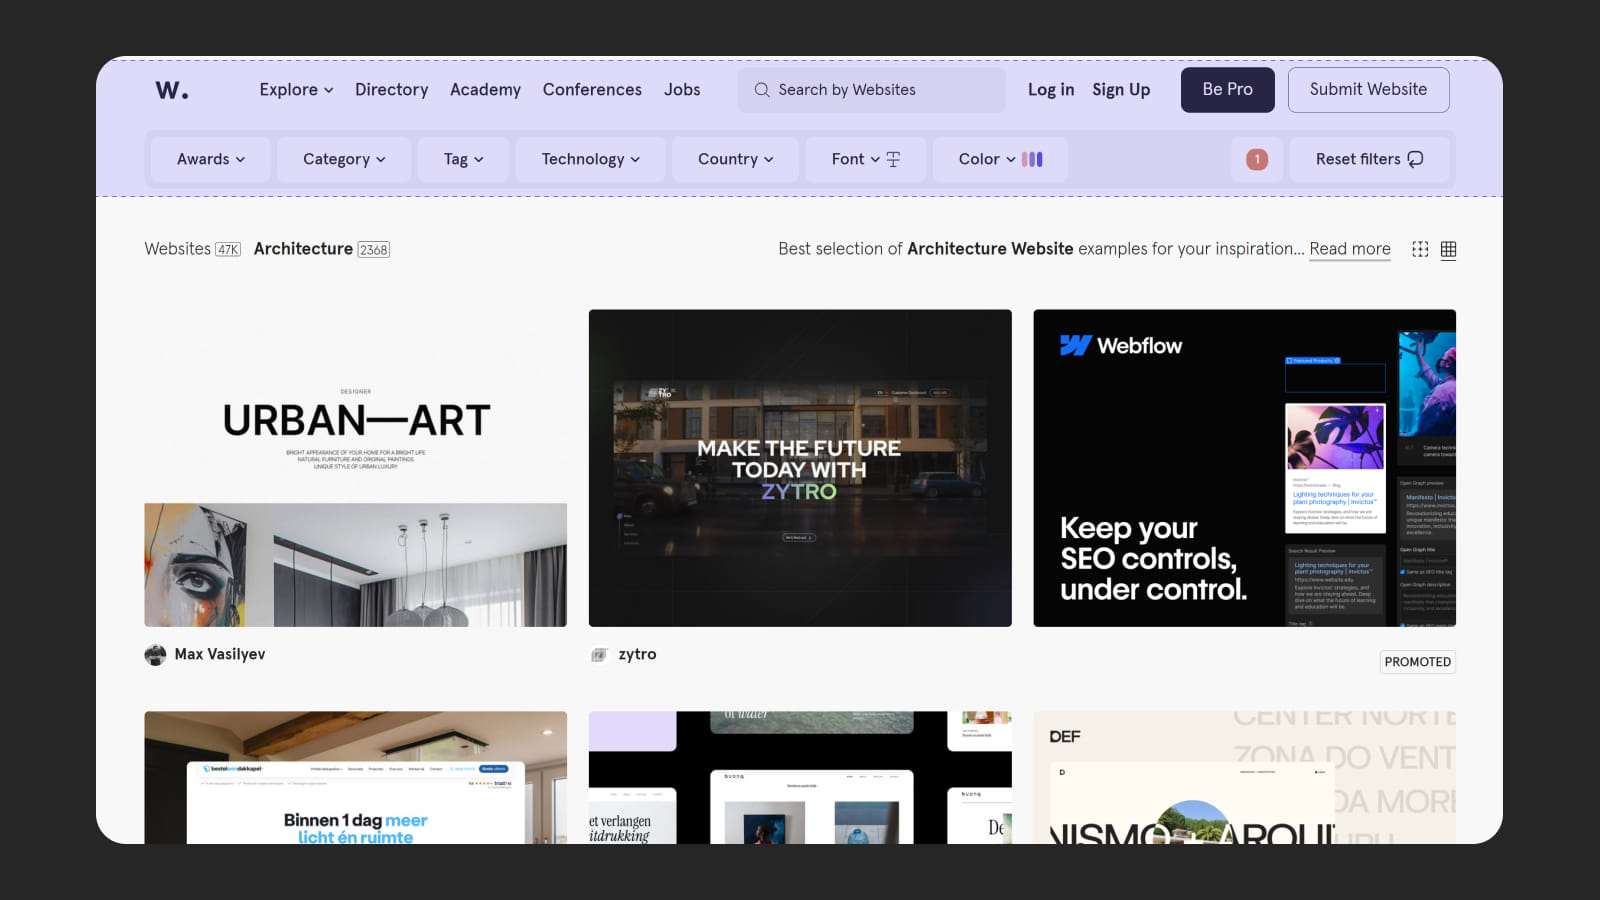Click zytro's avatar icon

598,654
